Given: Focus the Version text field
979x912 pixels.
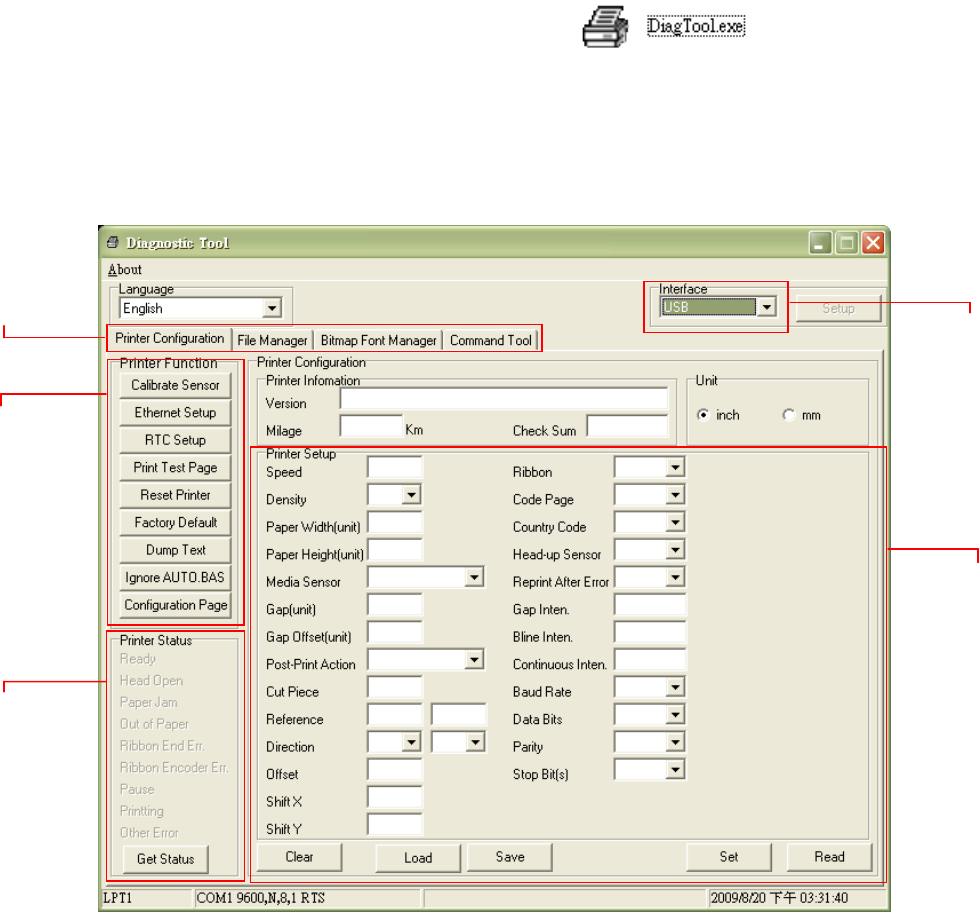Looking at the screenshot, I should 504,400.
